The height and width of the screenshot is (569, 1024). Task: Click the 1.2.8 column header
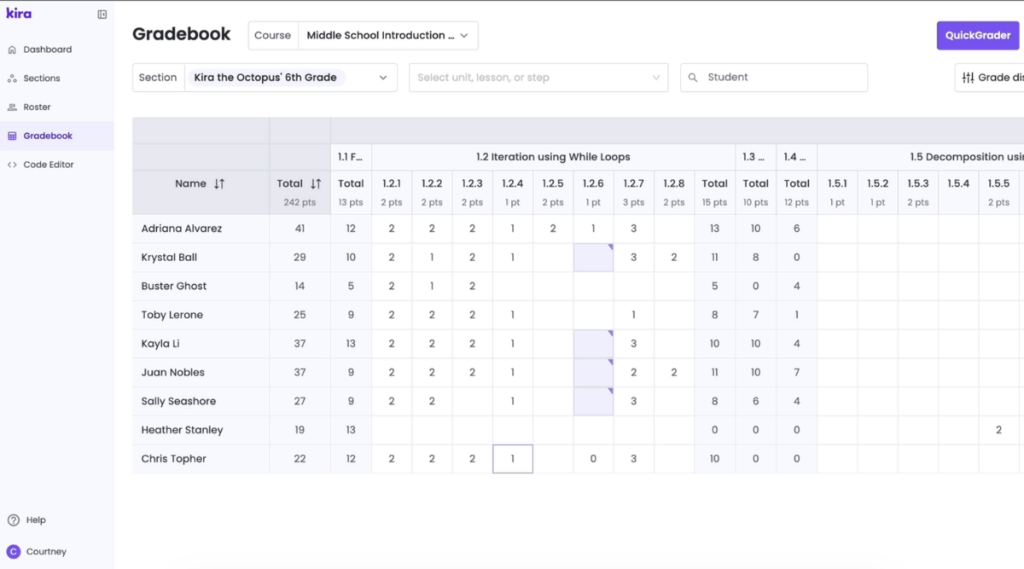[x=674, y=192]
